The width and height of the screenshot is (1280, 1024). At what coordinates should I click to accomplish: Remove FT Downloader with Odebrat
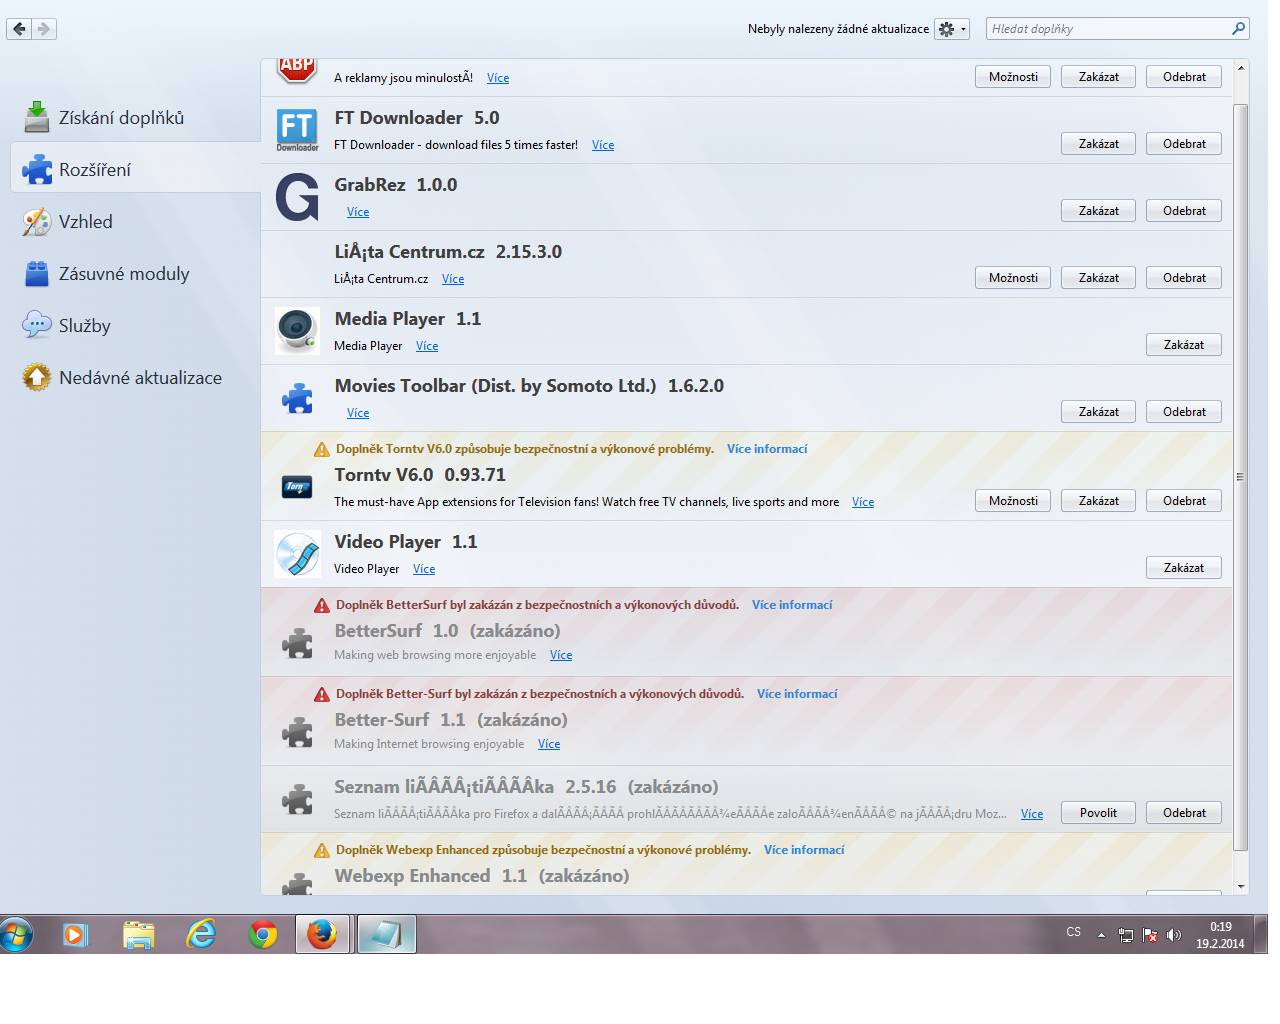point(1184,144)
